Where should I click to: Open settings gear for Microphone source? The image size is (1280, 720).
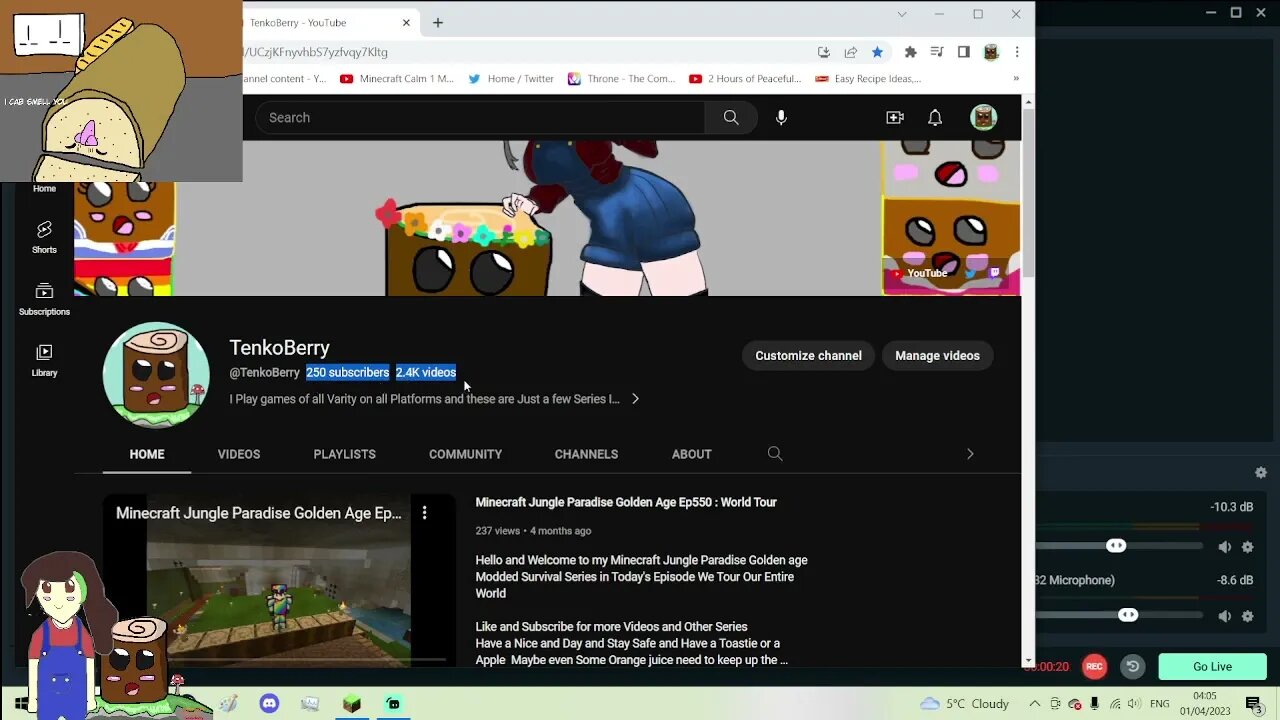click(1247, 616)
